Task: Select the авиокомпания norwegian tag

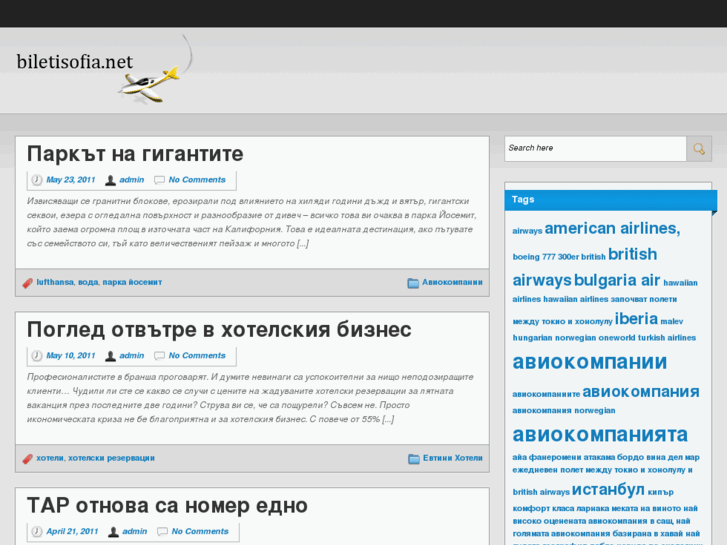Action: point(563,410)
